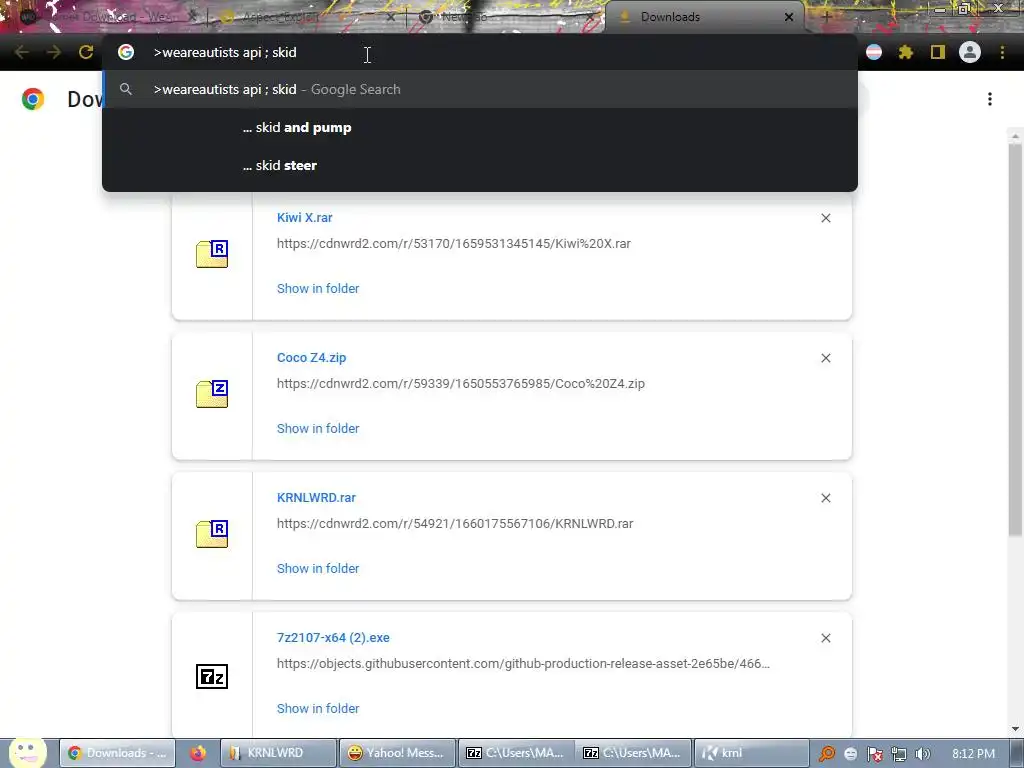Toggle the Chrome side panel icon
Viewport: 1024px width, 768px height.
938,52
